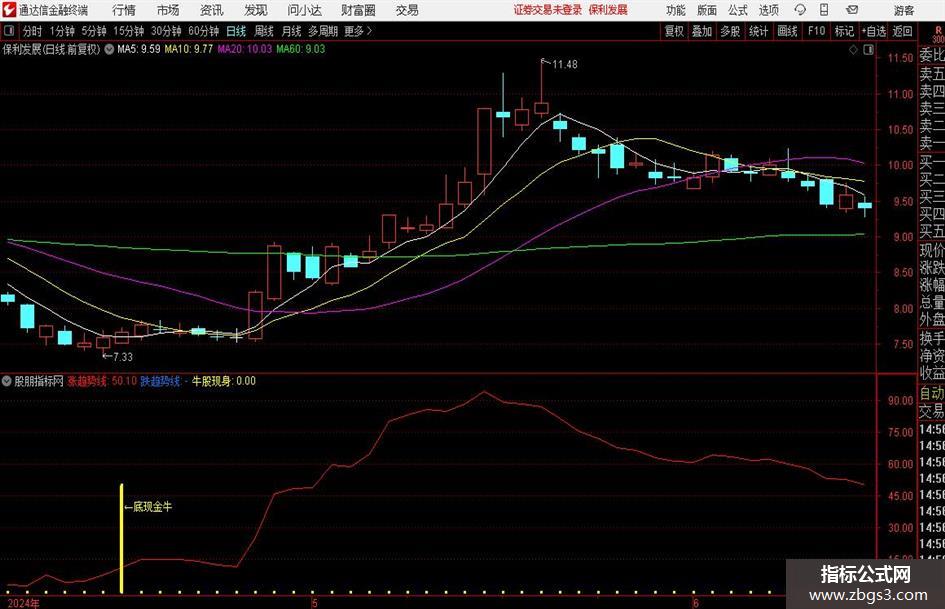Open the 选项 menu

pos(768,10)
